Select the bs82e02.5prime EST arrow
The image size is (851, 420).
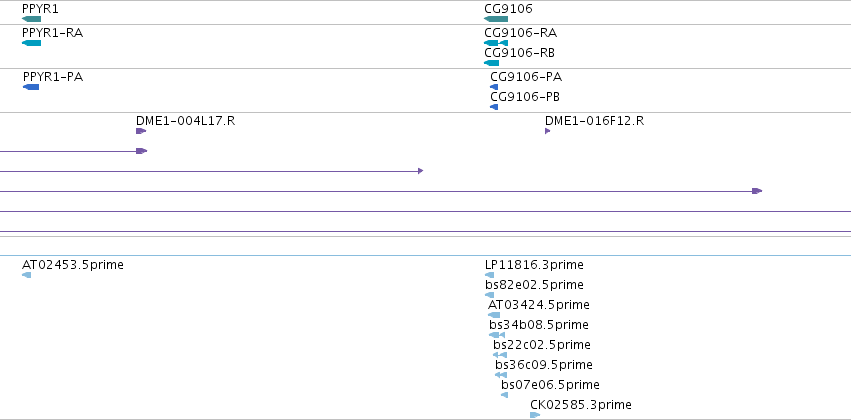coord(490,295)
